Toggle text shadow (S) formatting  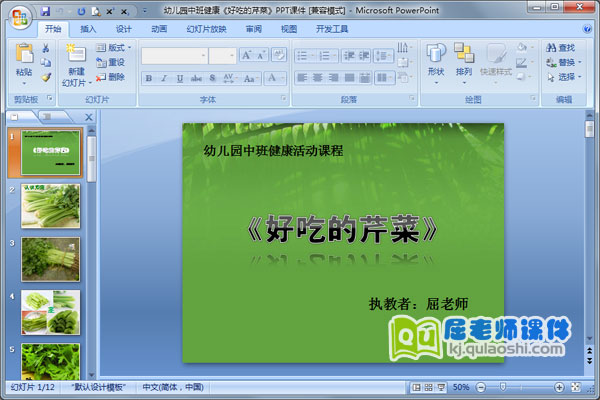[x=212, y=78]
